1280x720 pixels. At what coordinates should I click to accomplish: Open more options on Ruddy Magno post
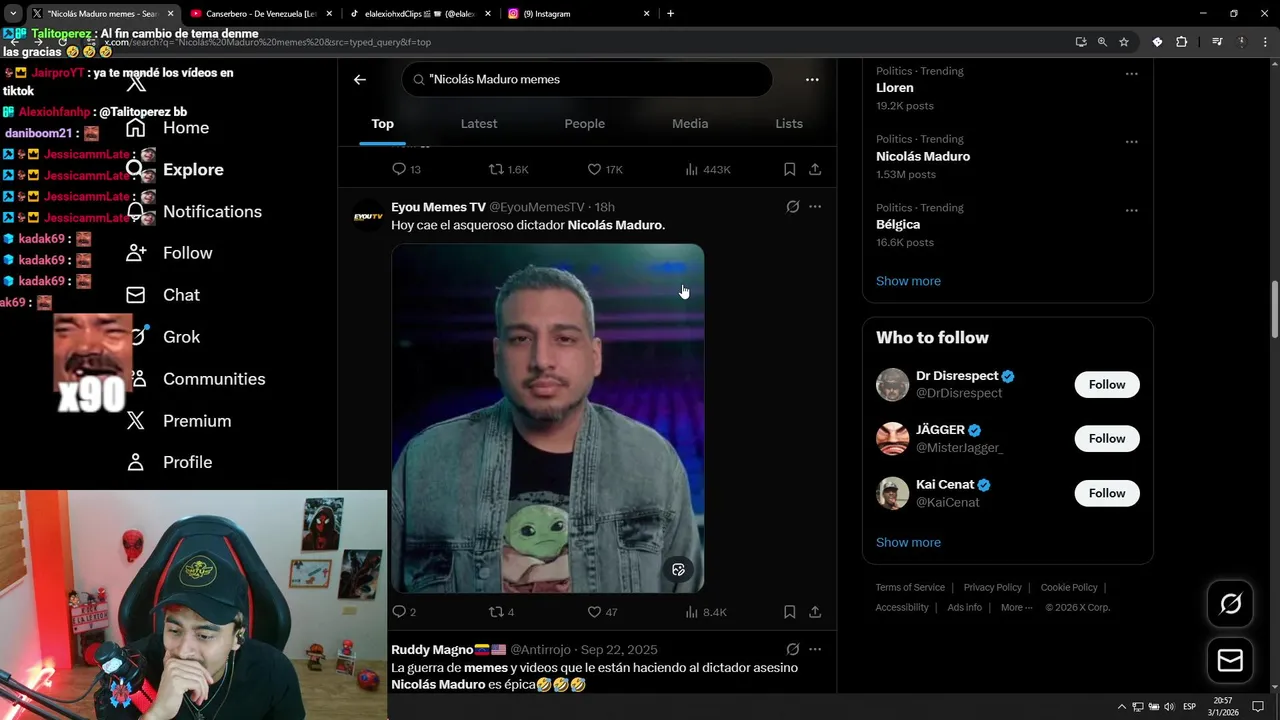coord(815,649)
